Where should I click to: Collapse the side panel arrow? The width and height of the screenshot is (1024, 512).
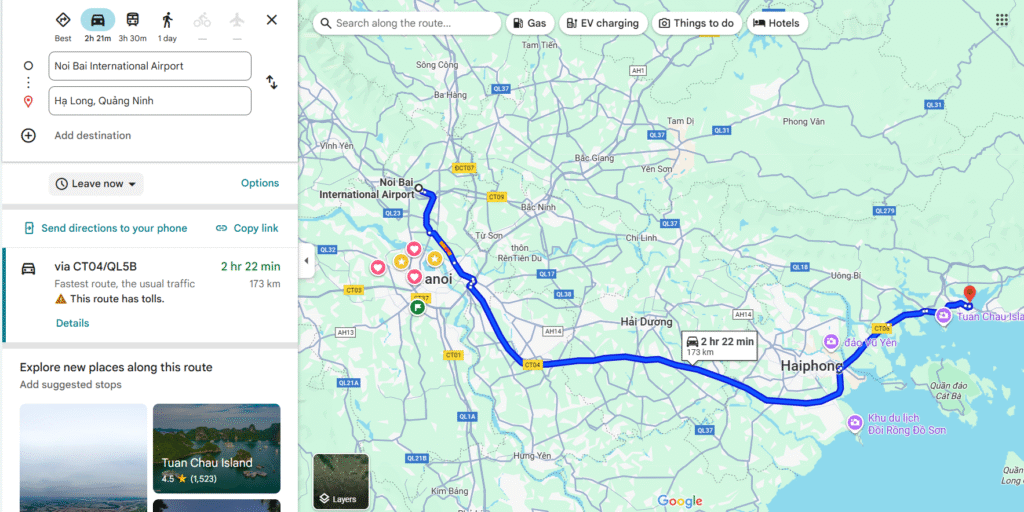pos(306,260)
